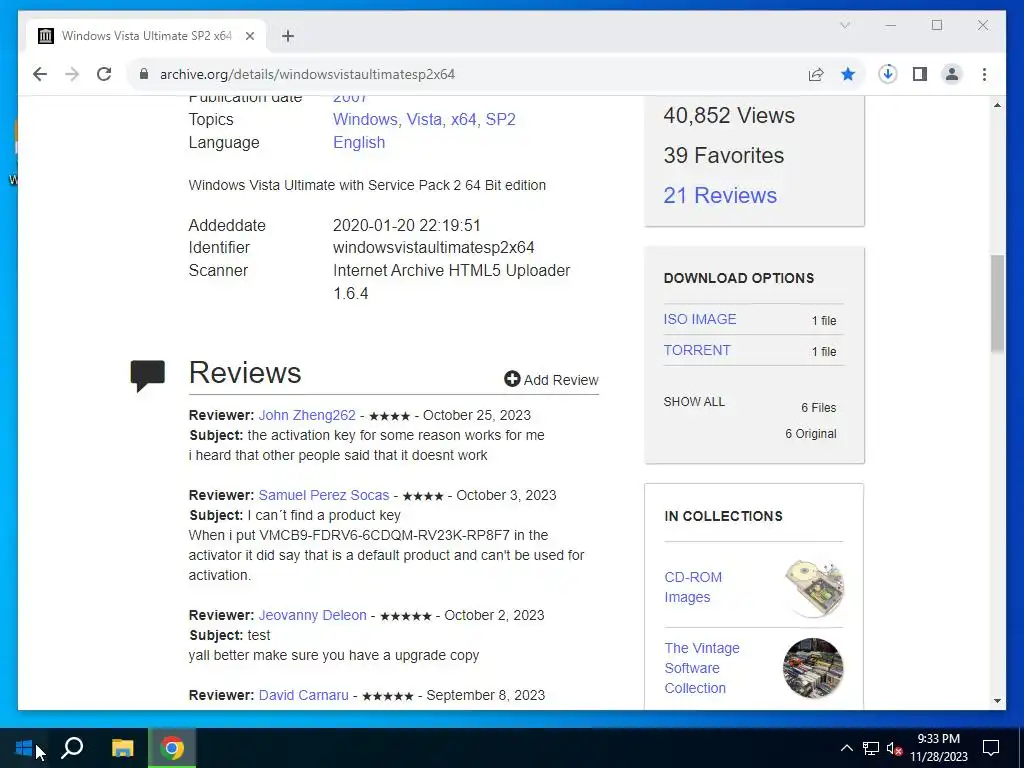The width and height of the screenshot is (1024, 768).
Task: Click the 40,852 Views count
Action: (729, 116)
